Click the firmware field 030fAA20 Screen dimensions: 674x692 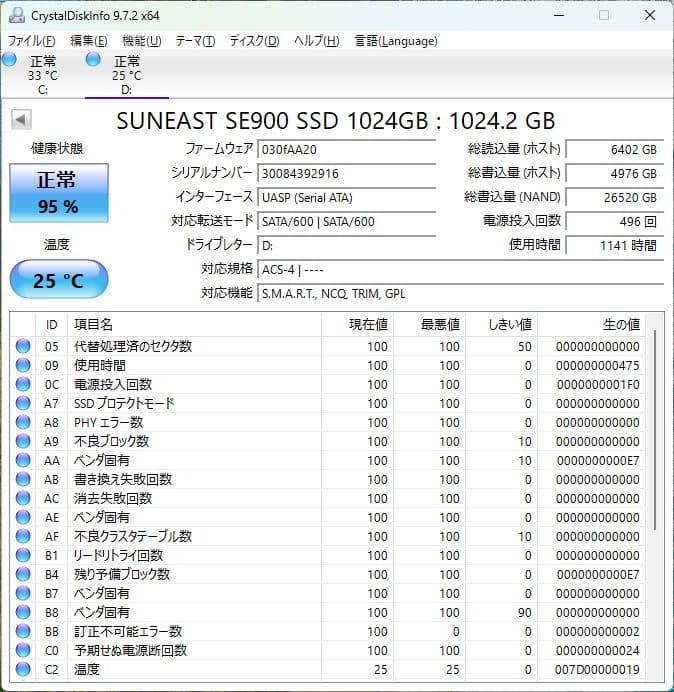[346, 149]
